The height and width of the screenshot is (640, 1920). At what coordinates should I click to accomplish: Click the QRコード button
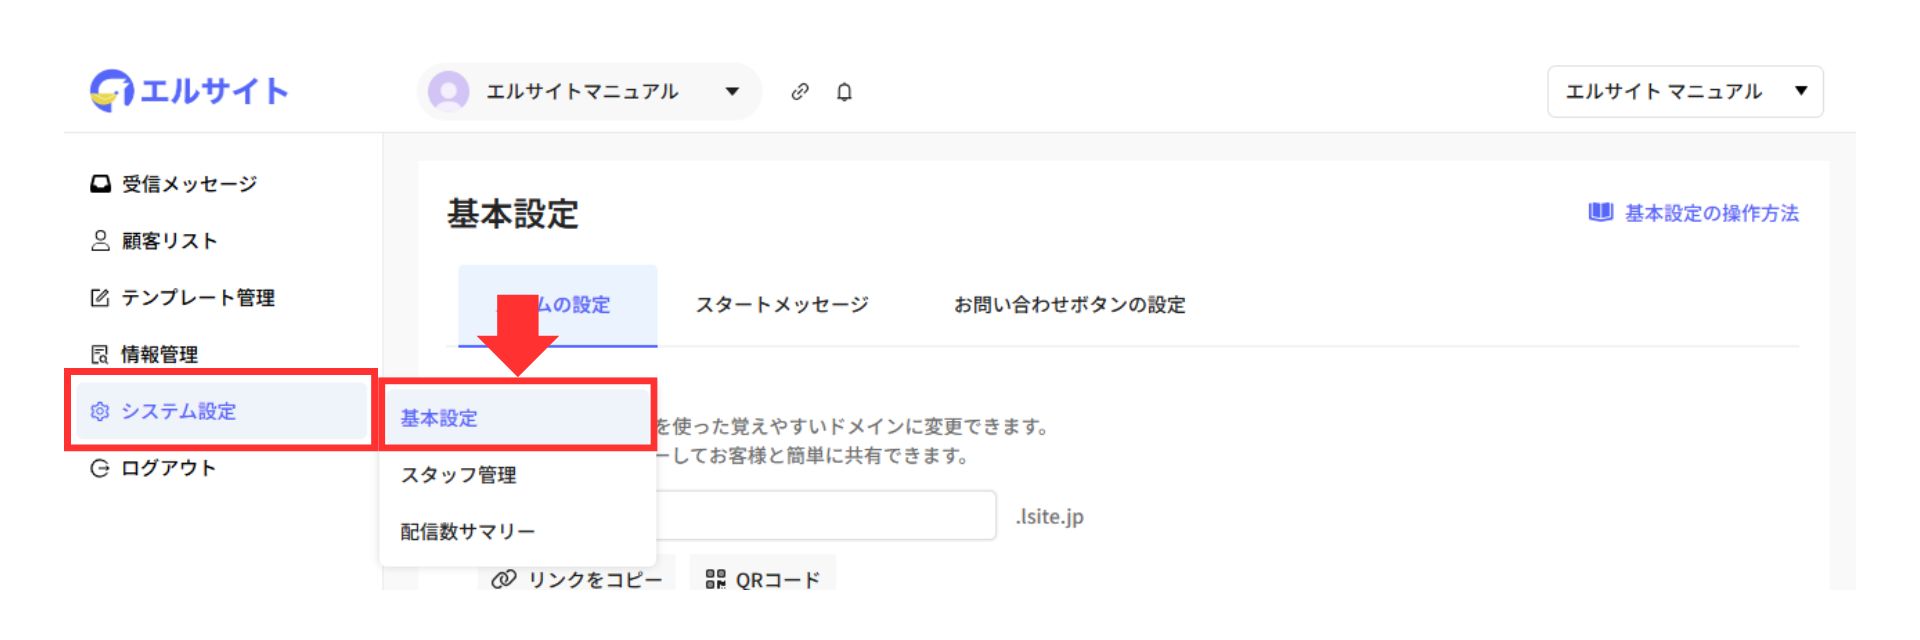click(763, 578)
